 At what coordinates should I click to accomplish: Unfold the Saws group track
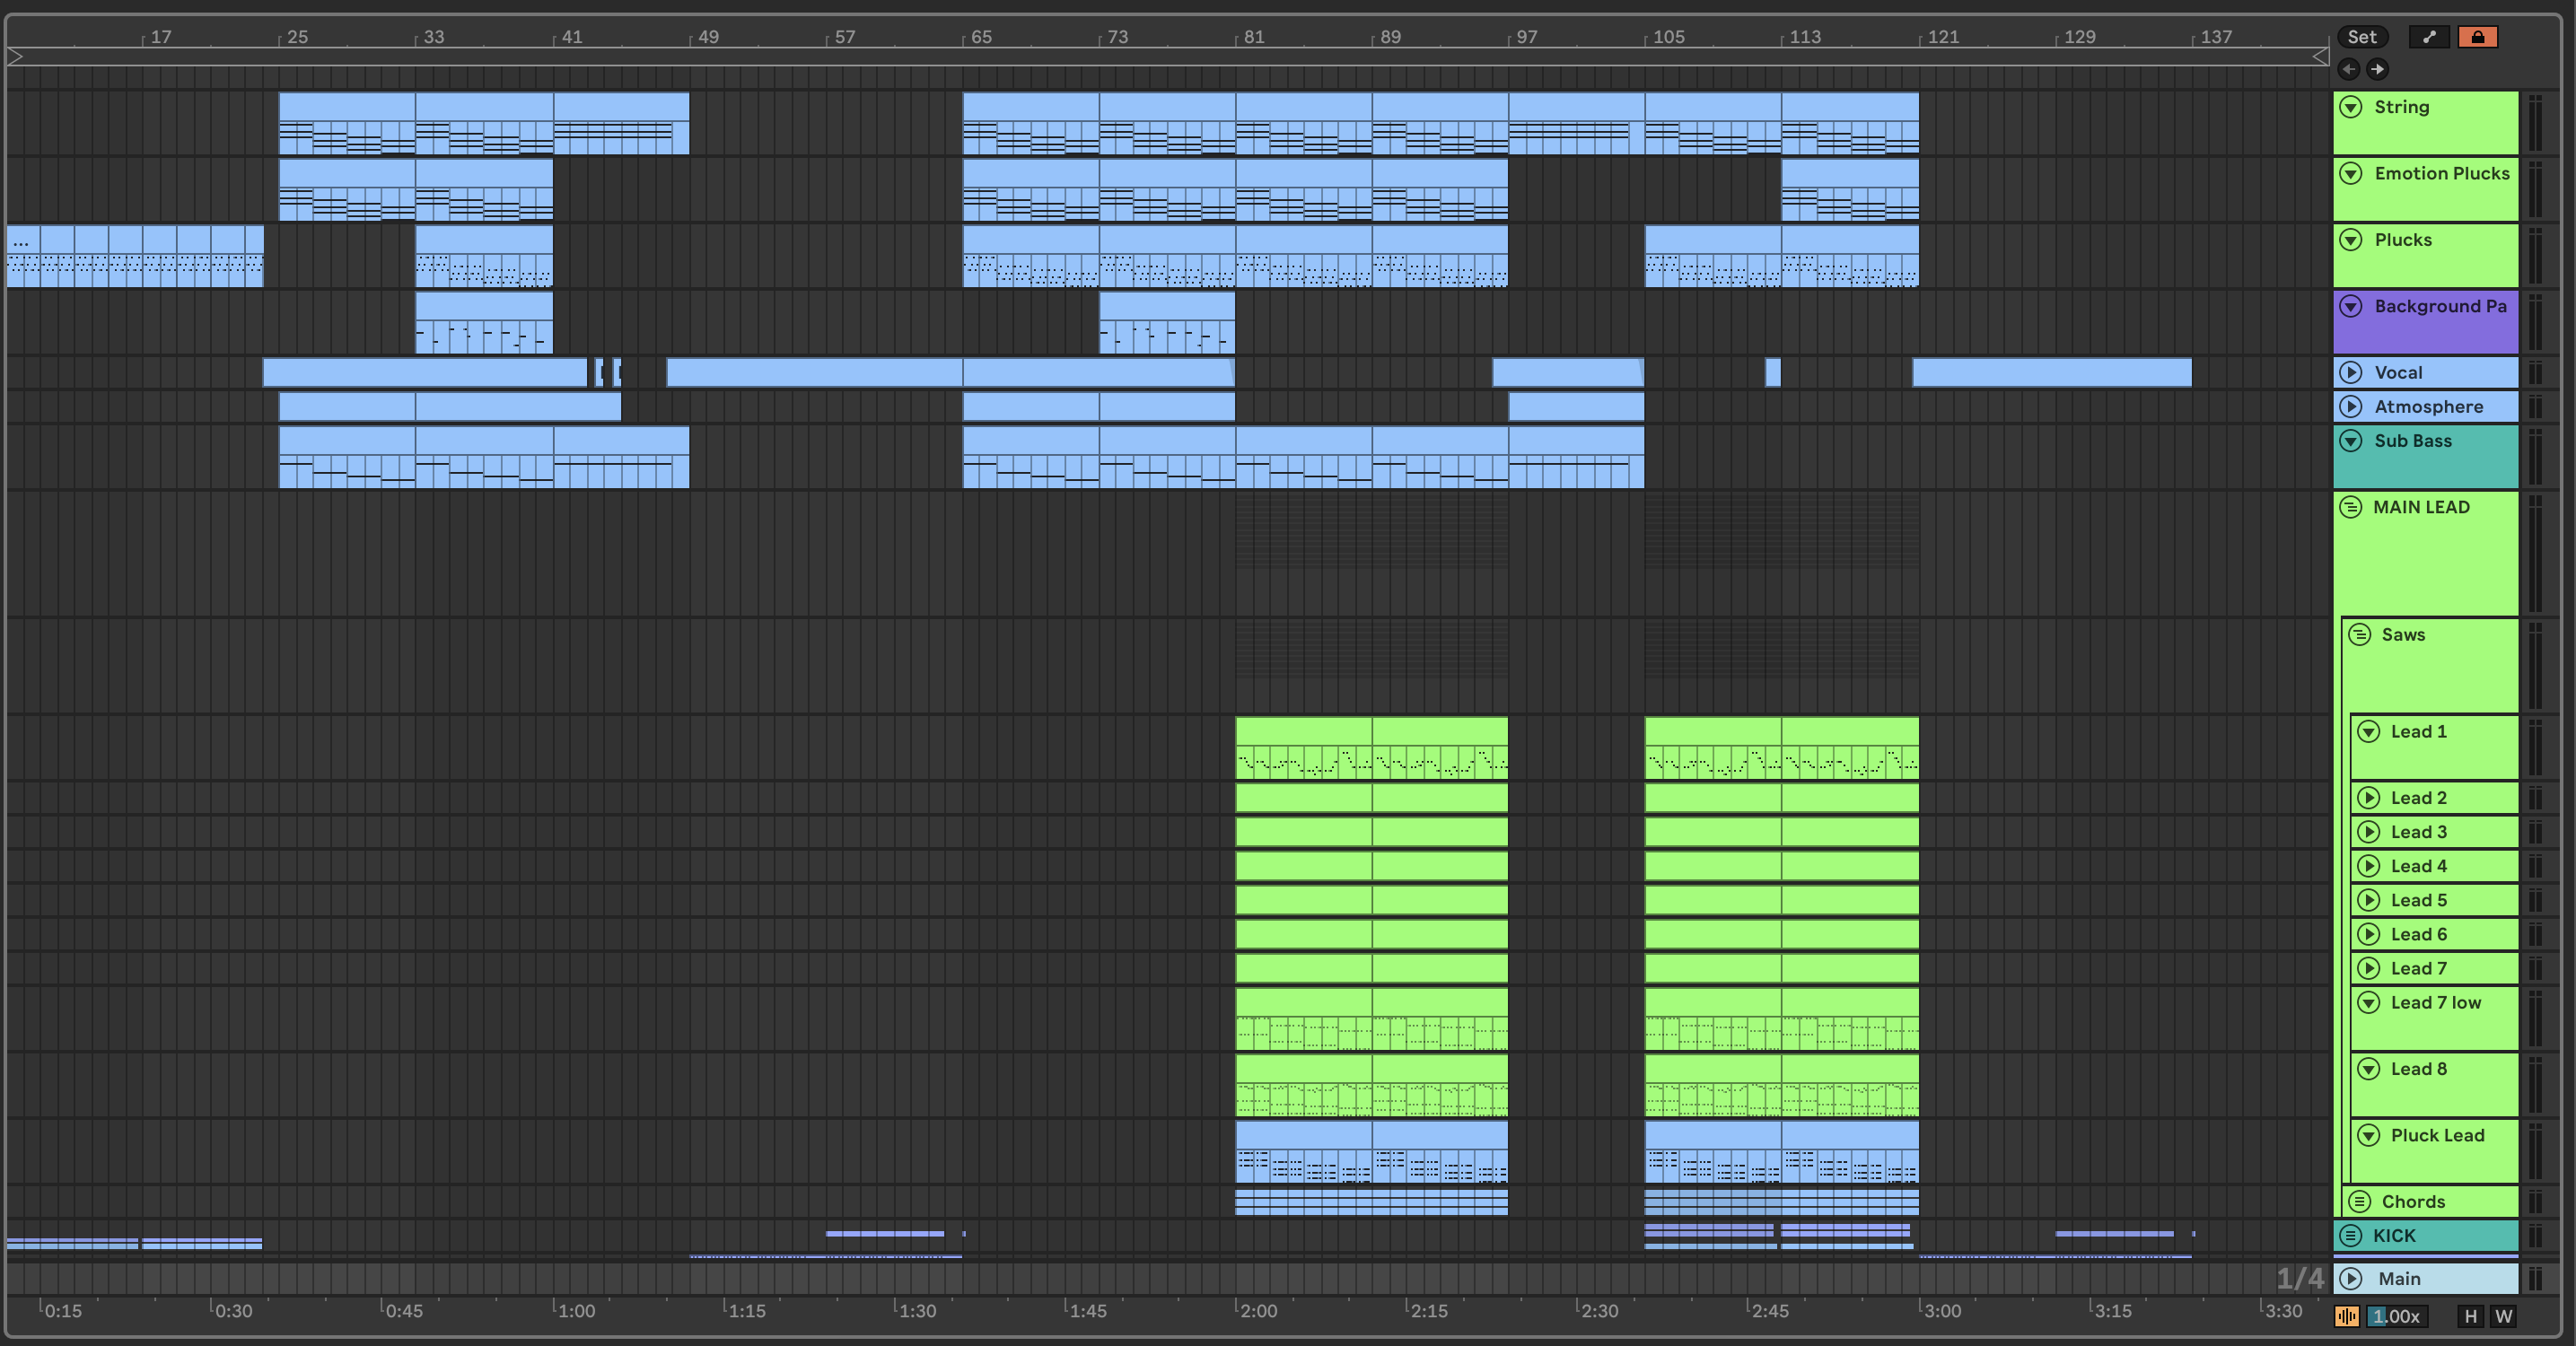pos(2359,634)
